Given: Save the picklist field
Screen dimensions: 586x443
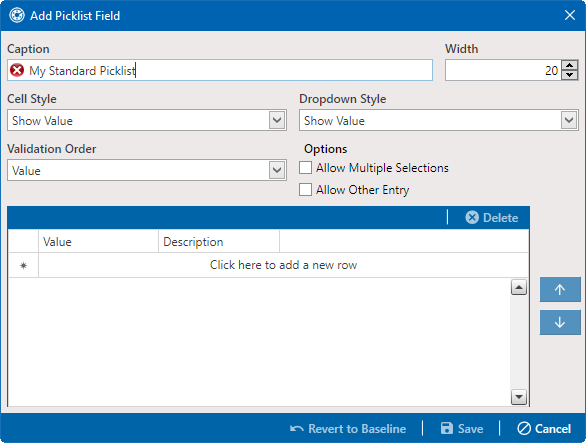Looking at the screenshot, I should point(462,428).
